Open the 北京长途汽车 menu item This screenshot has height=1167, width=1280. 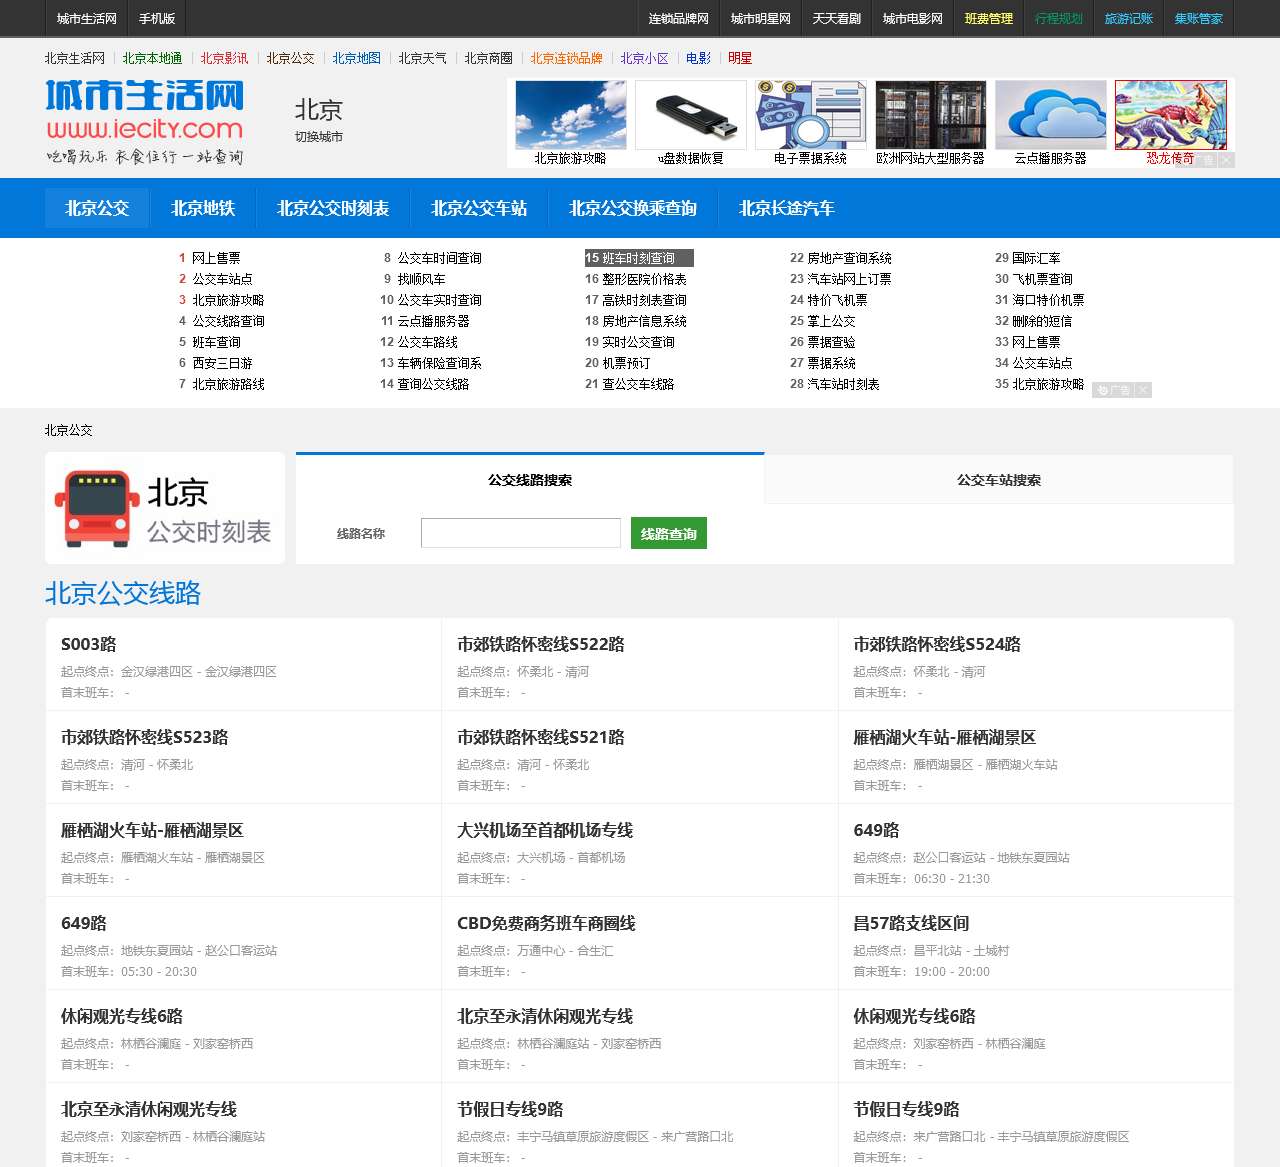point(786,208)
